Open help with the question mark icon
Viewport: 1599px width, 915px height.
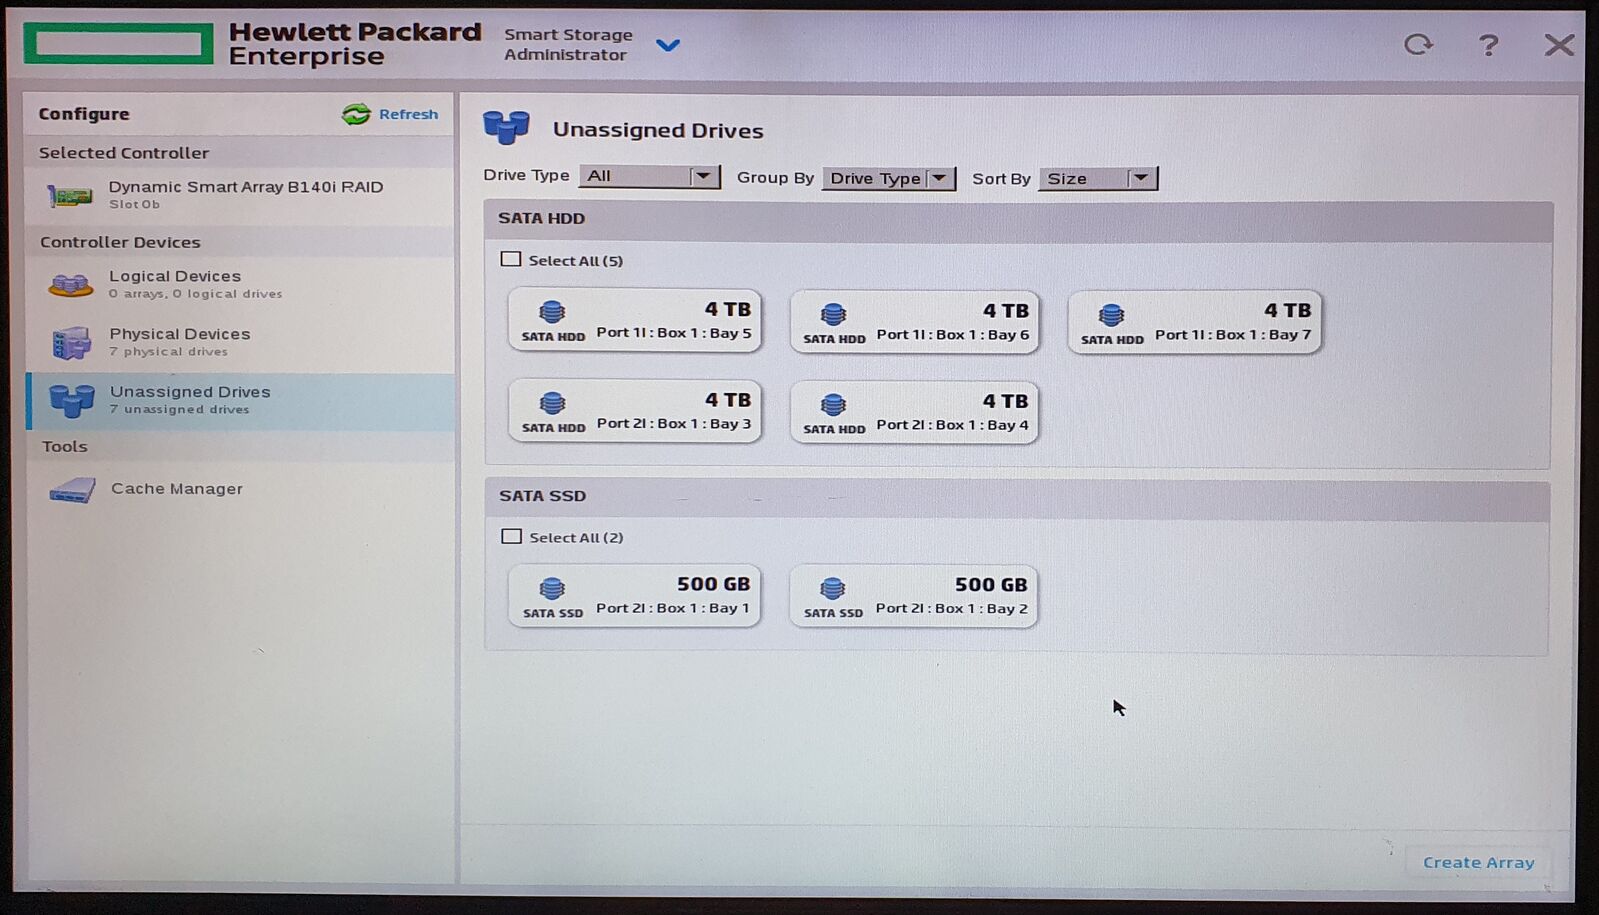click(1488, 45)
